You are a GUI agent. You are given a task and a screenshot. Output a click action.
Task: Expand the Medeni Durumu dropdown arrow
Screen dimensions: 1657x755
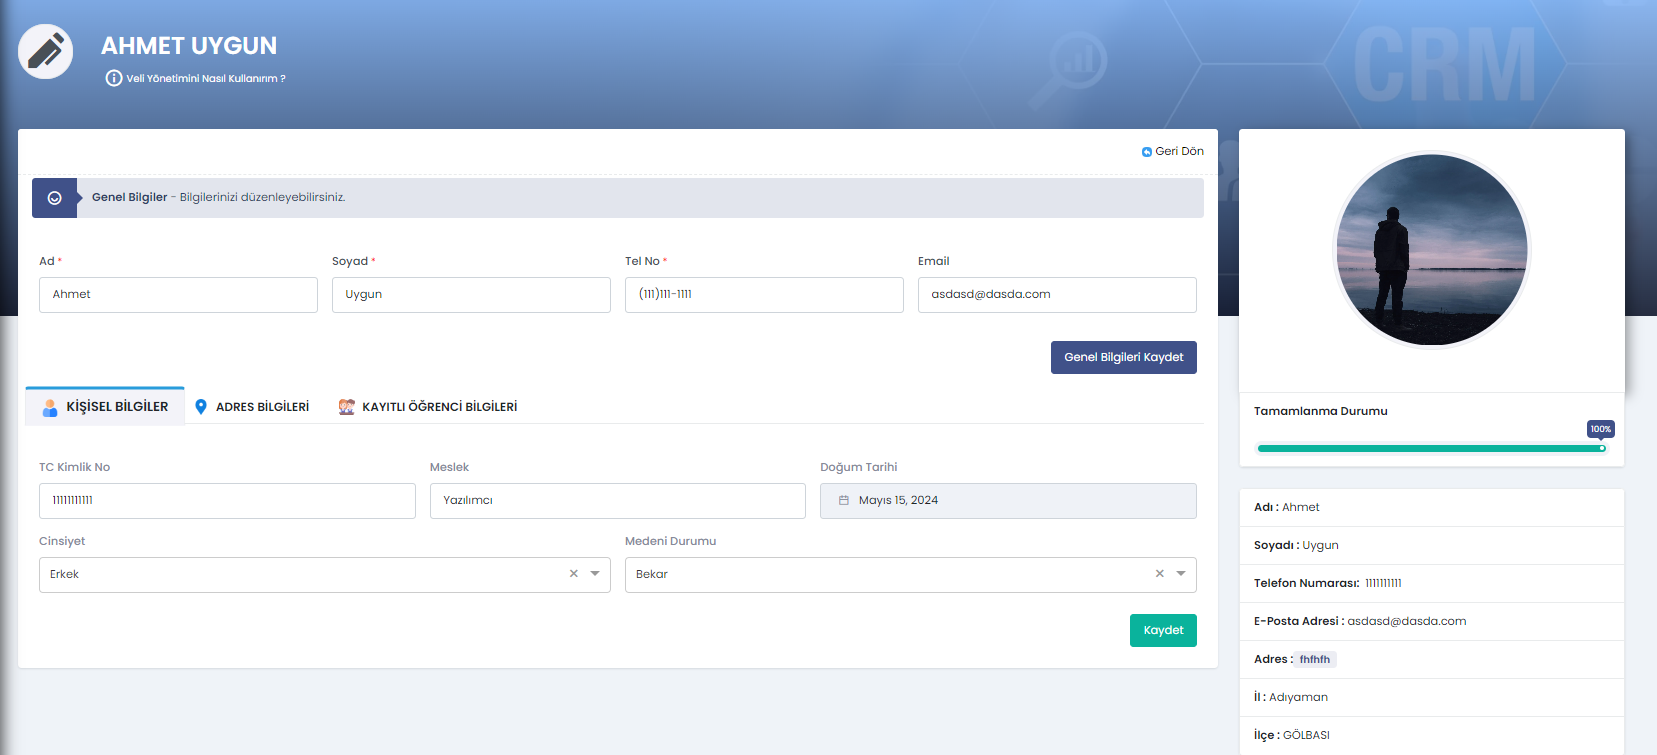click(1181, 574)
